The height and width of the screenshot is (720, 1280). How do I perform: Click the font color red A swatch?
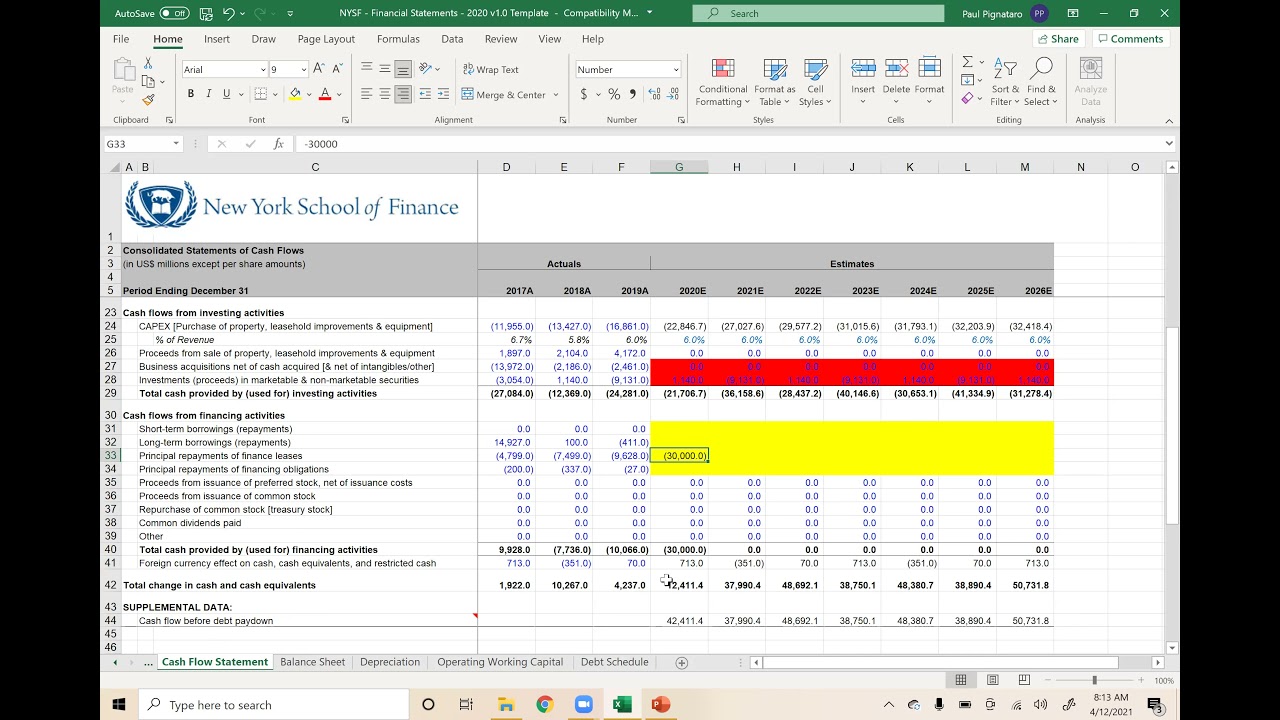pyautogui.click(x=324, y=94)
